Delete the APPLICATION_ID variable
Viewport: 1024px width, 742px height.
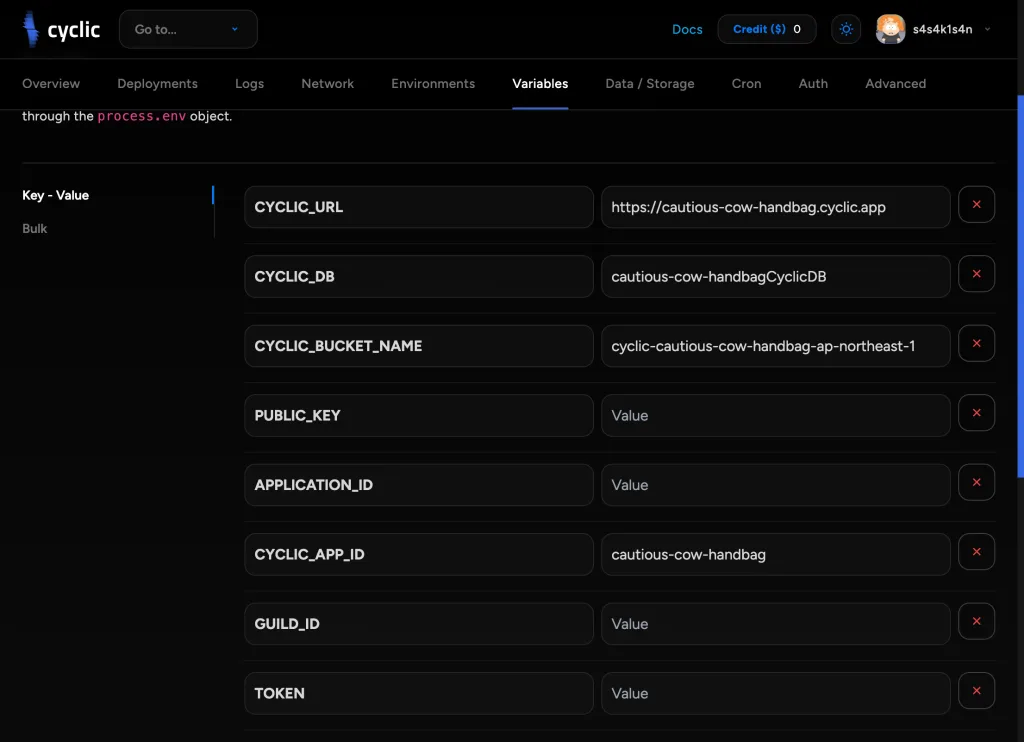976,482
